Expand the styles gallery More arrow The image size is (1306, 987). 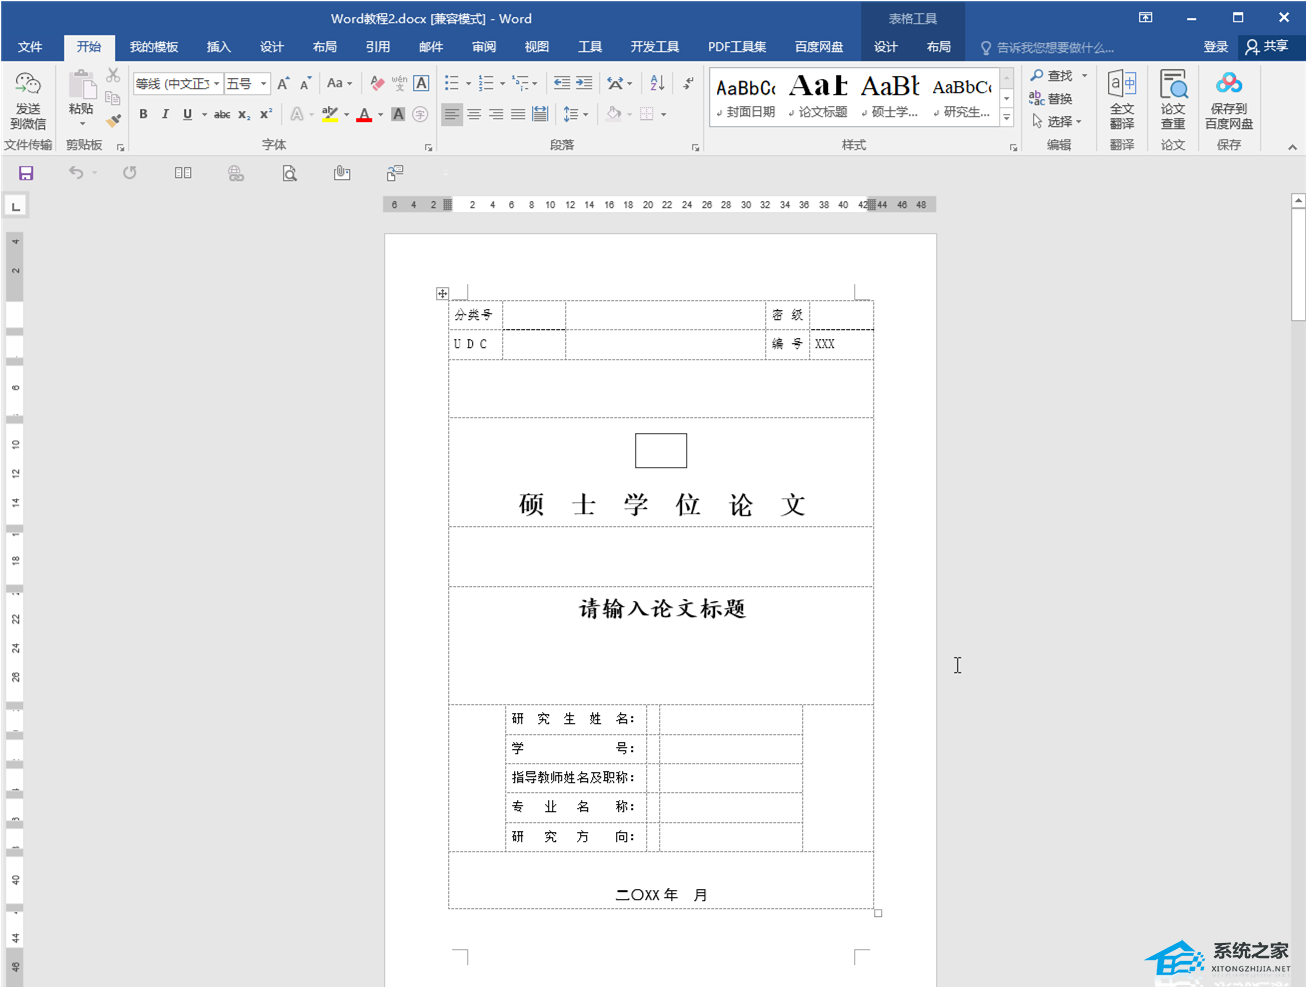(1007, 119)
